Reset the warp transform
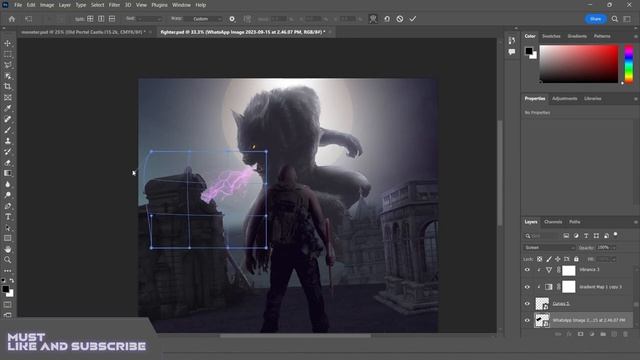This screenshot has width=640, height=360. click(x=387, y=19)
